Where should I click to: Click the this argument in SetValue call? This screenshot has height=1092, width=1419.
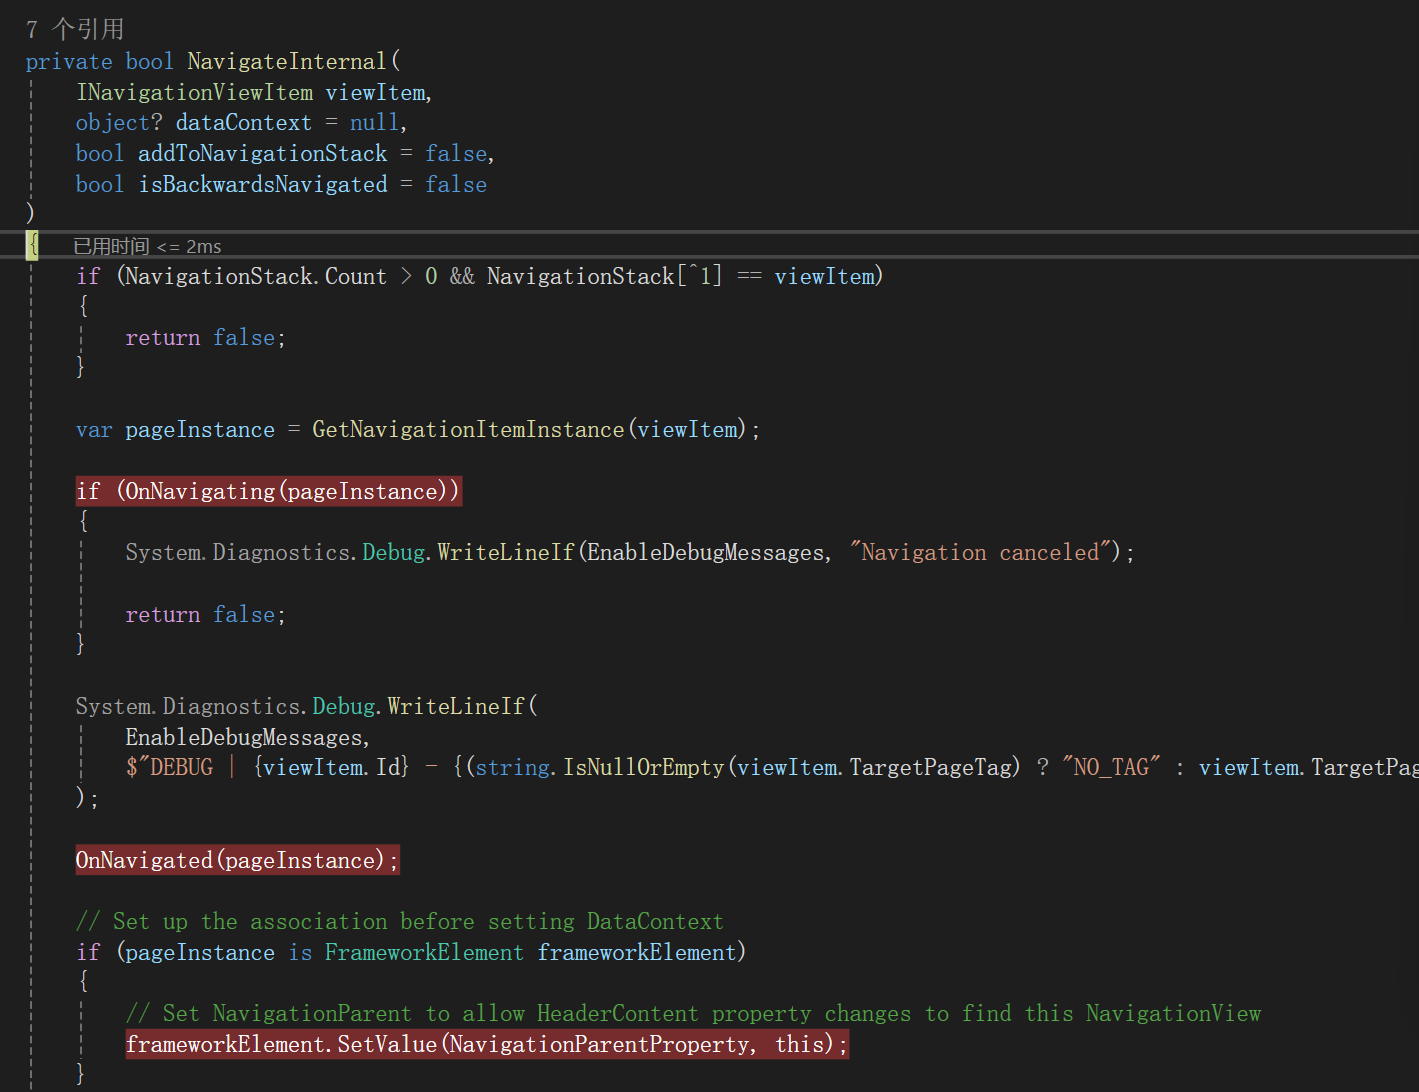click(799, 1045)
